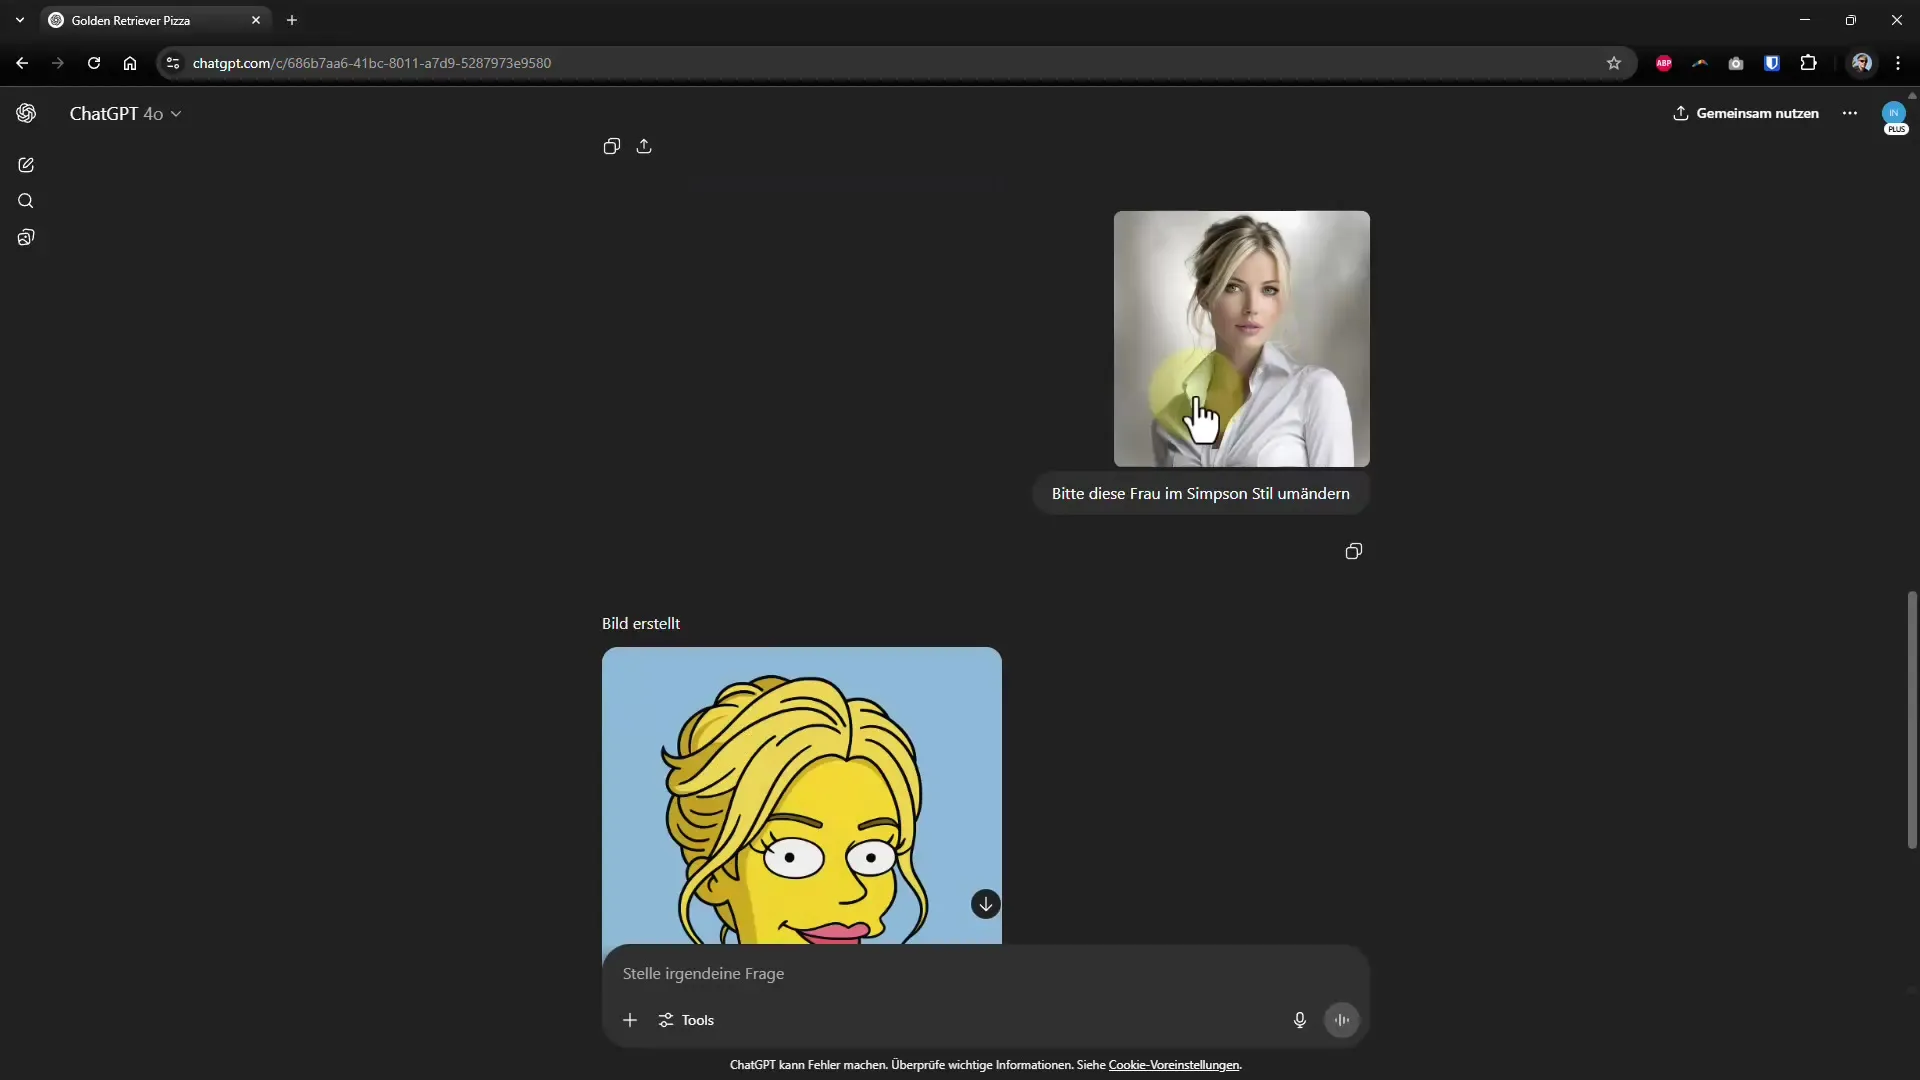Open the browser three-dot menu

[1898, 63]
